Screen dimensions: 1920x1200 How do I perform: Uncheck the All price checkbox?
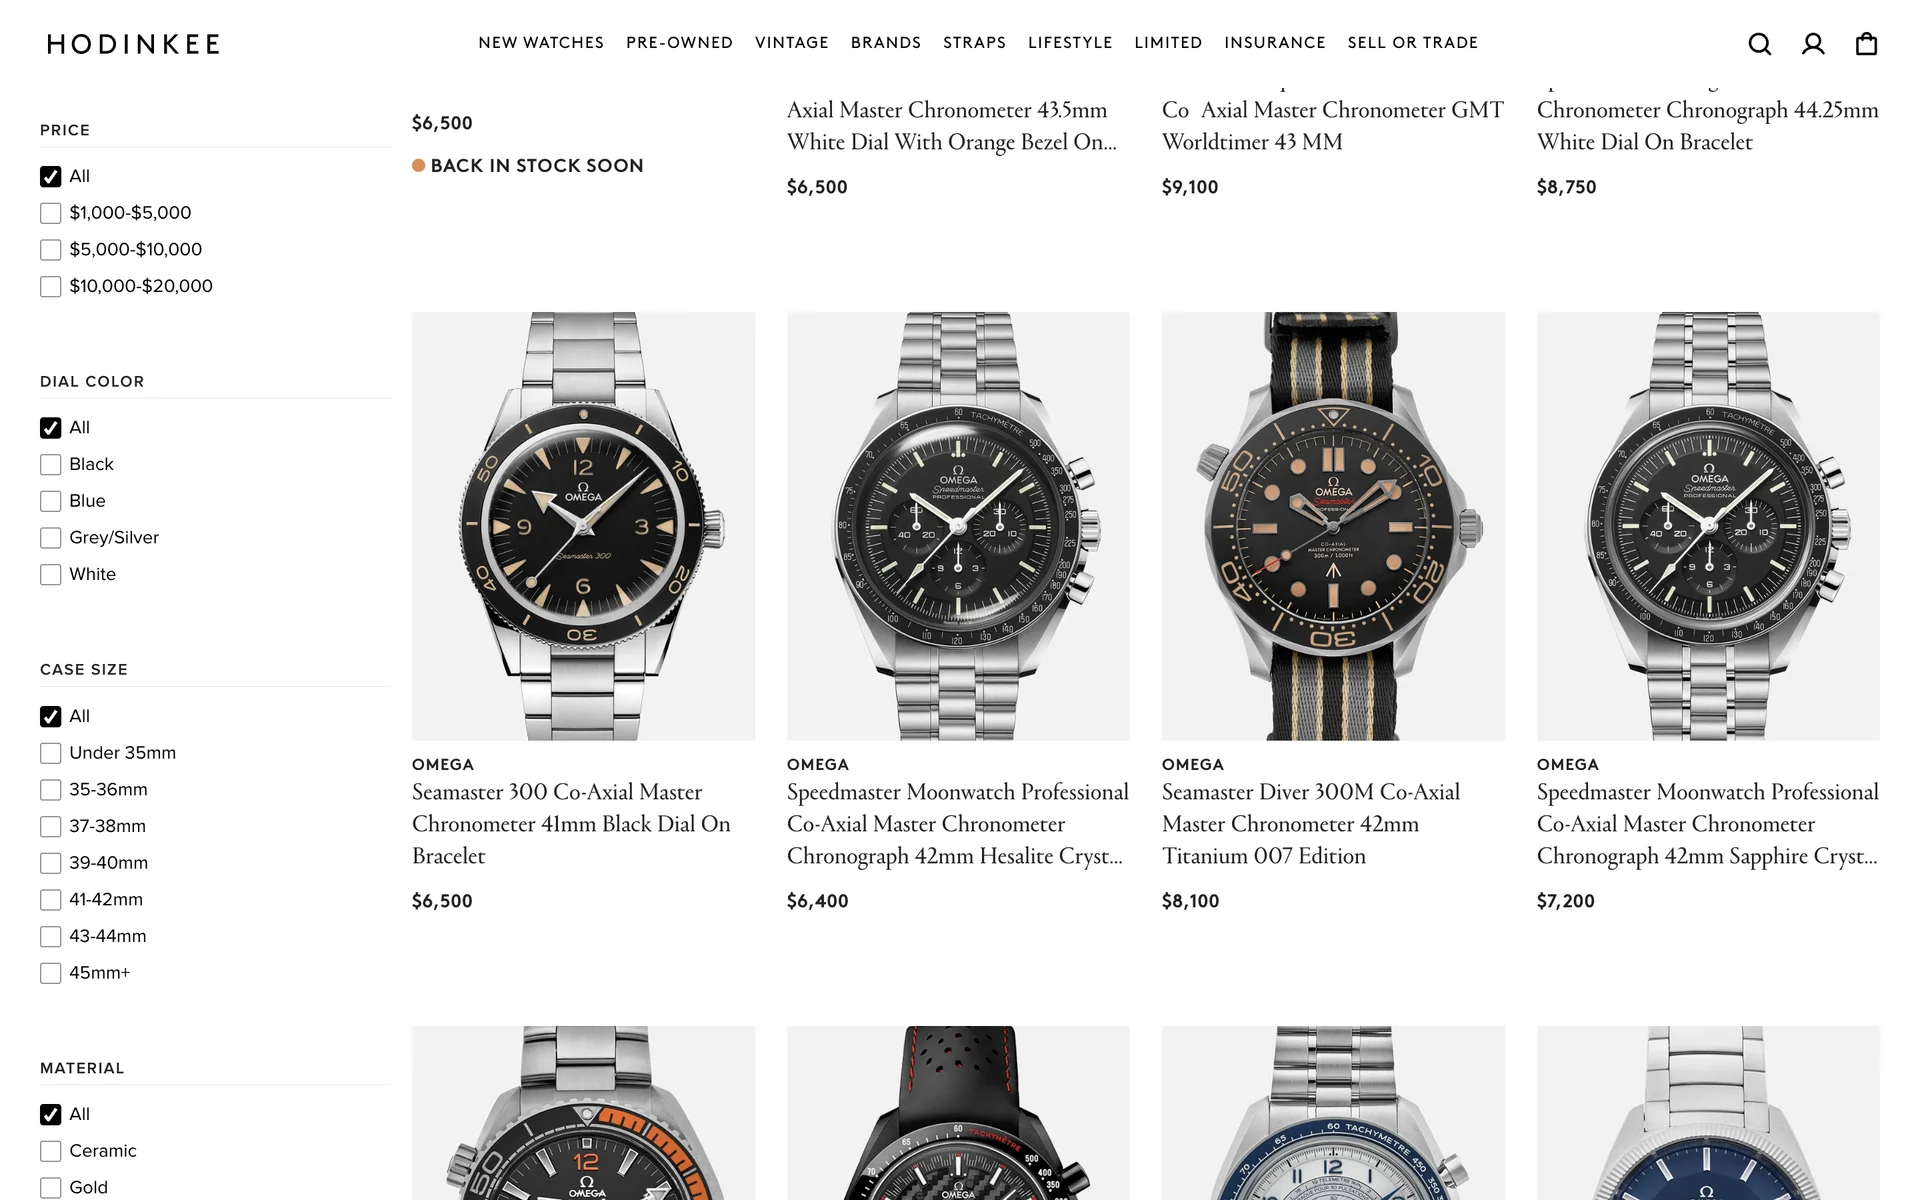click(x=51, y=177)
